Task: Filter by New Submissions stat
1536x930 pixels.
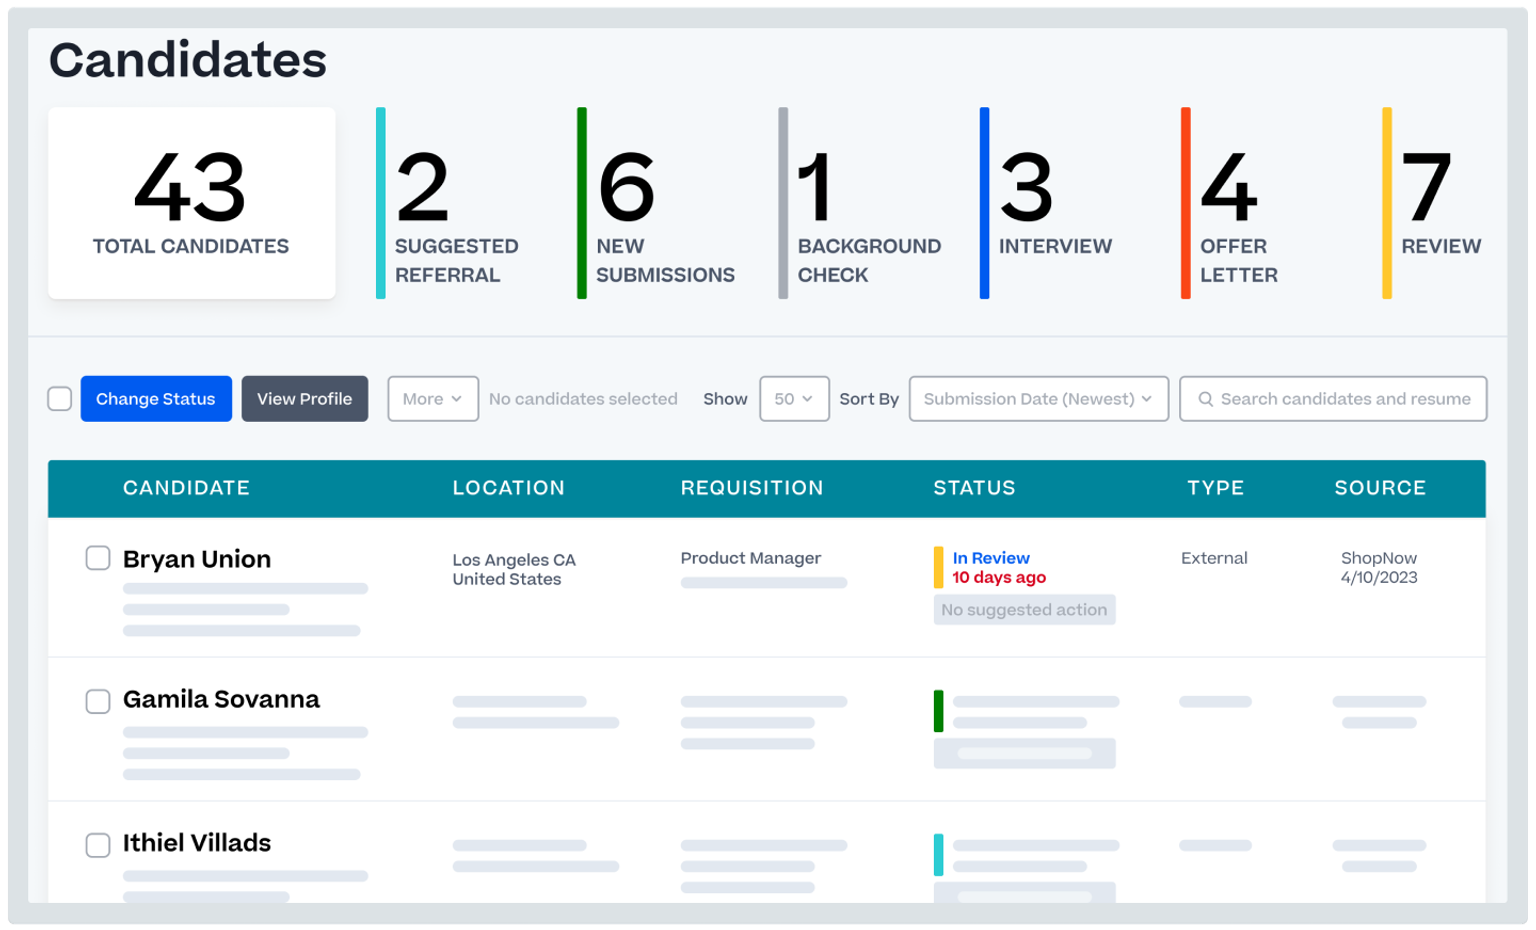Action: click(x=658, y=203)
